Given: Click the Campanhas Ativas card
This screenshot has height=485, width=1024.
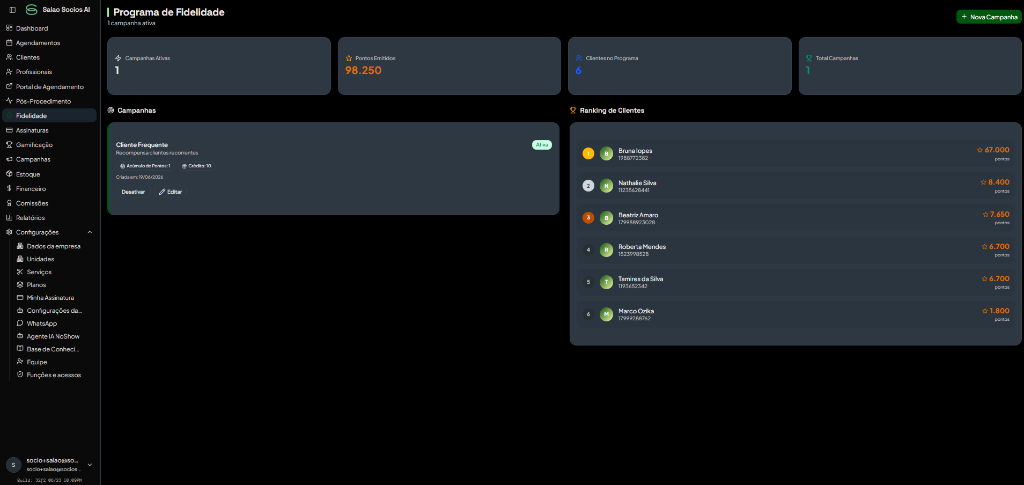Looking at the screenshot, I should [219, 66].
